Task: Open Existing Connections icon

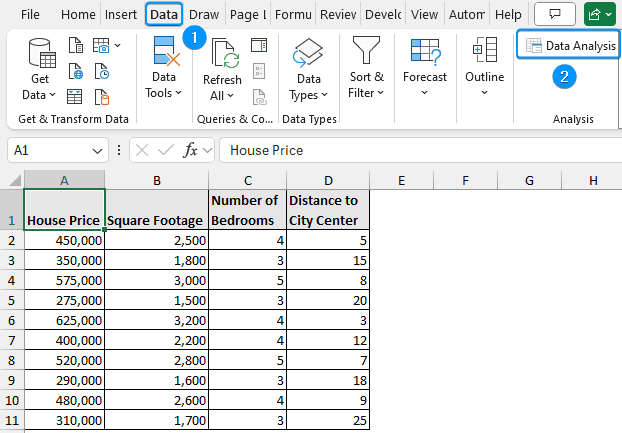Action: coord(102,97)
